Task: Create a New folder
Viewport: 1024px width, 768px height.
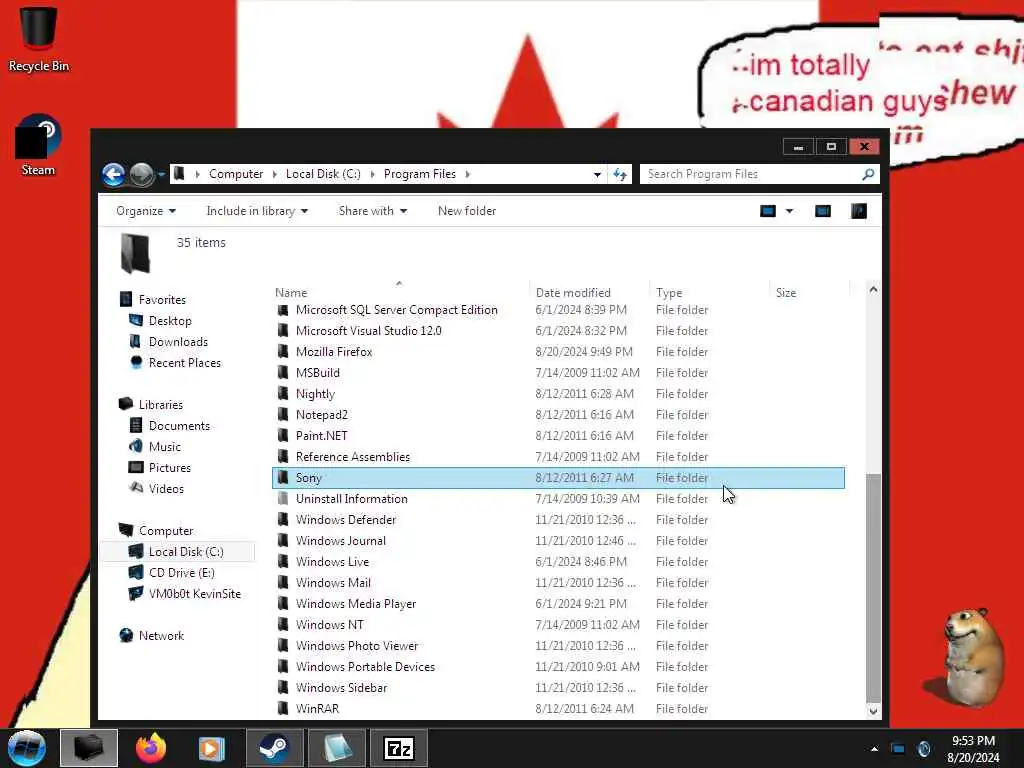Action: click(x=467, y=211)
